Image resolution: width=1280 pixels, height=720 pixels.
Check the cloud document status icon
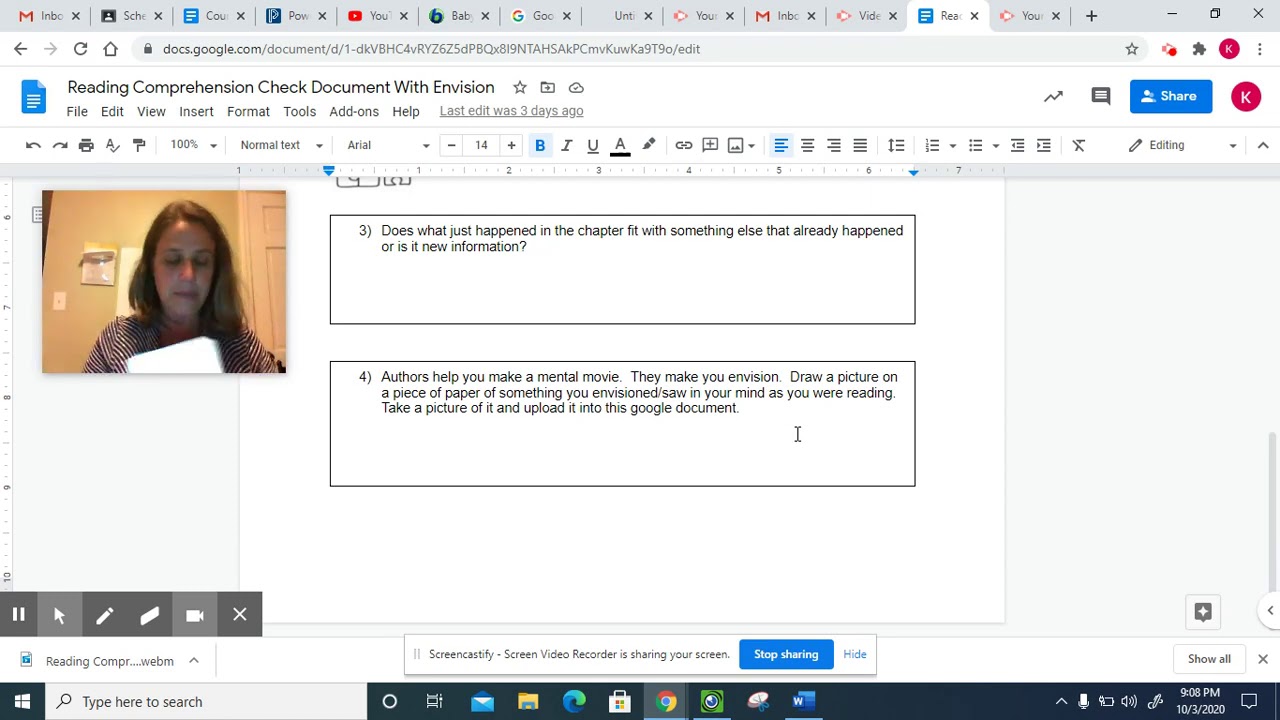pyautogui.click(x=576, y=87)
